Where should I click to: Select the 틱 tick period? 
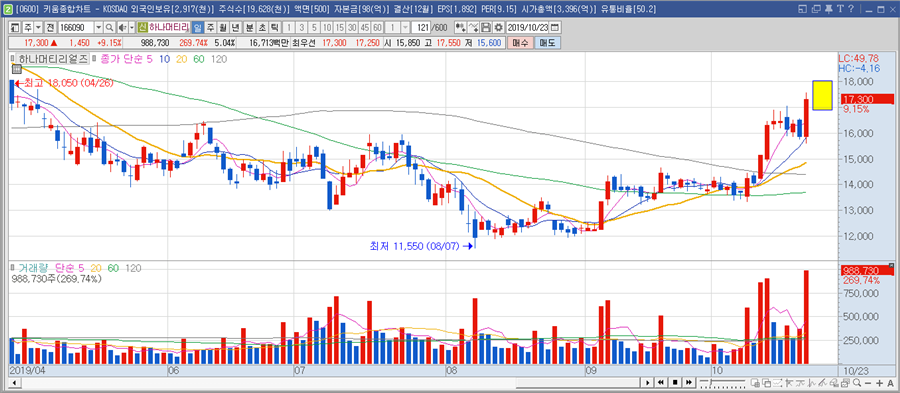[274, 28]
